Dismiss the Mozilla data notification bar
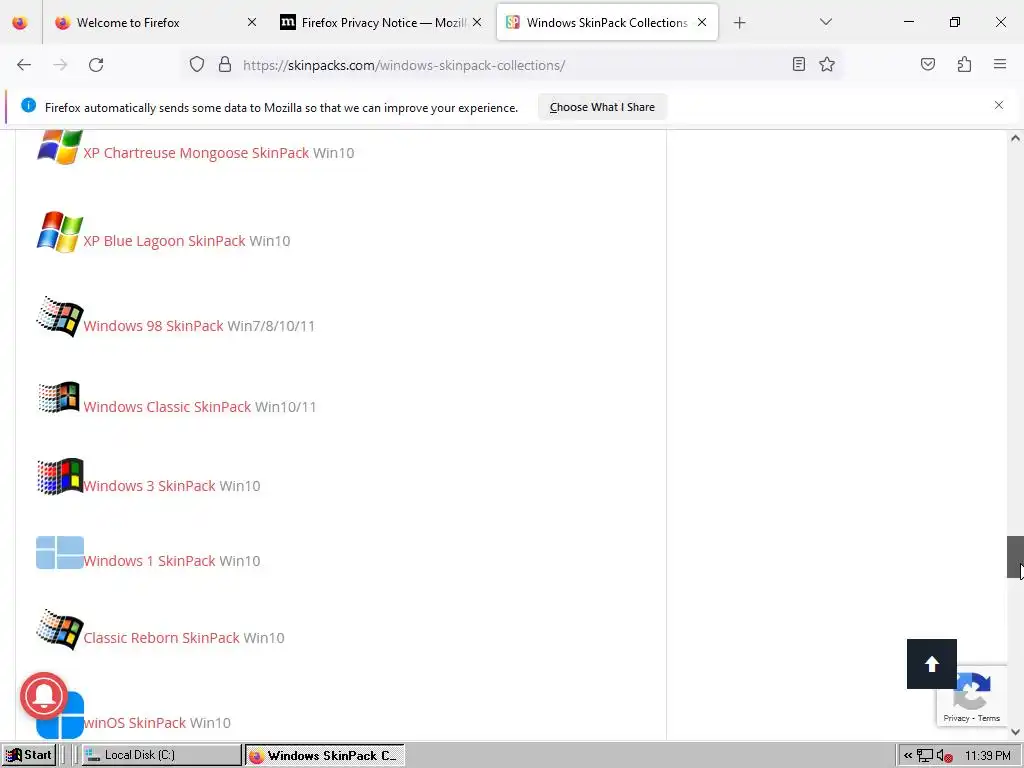The width and height of the screenshot is (1024, 768). click(x=999, y=105)
